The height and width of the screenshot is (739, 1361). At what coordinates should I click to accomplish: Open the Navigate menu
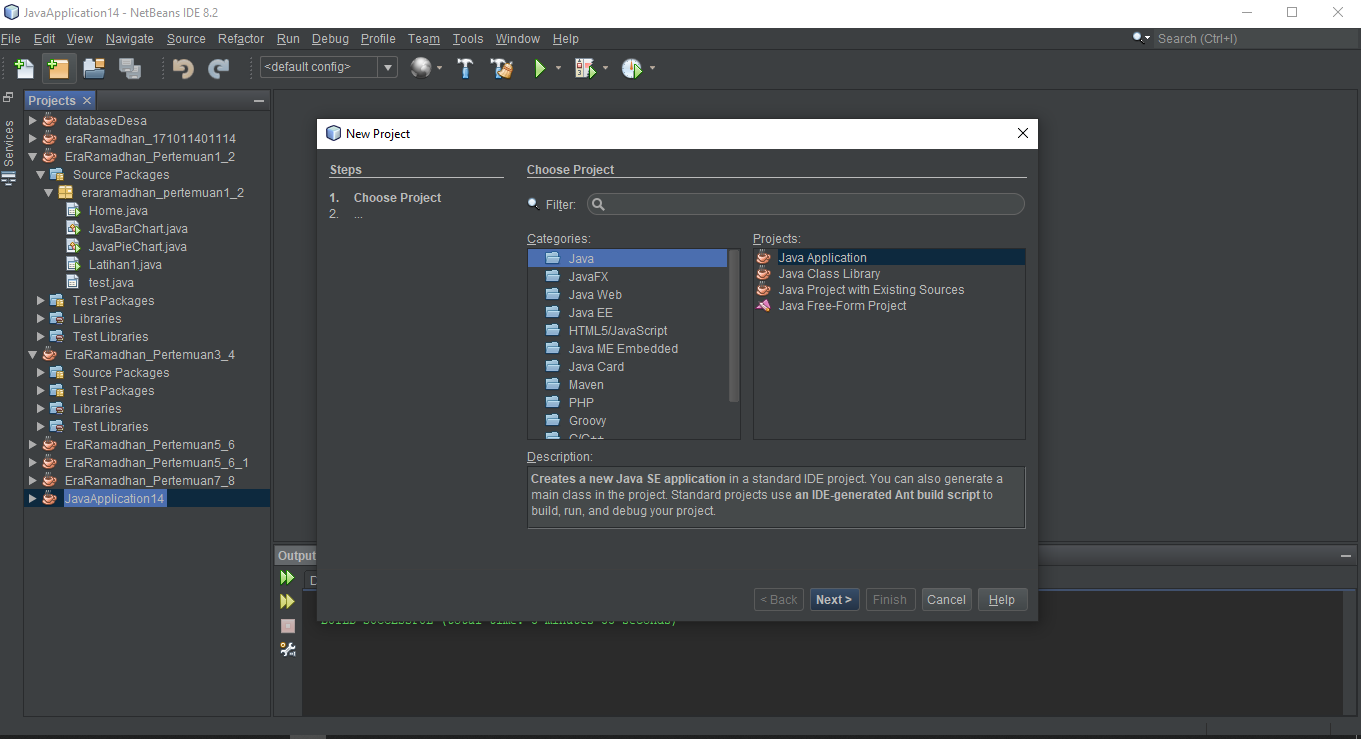[130, 39]
